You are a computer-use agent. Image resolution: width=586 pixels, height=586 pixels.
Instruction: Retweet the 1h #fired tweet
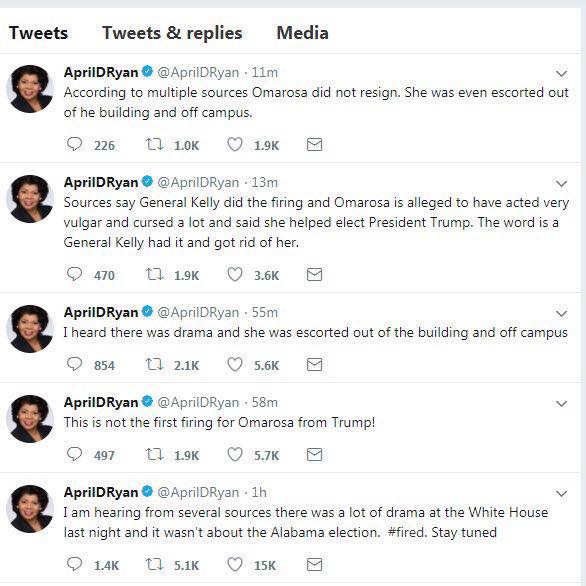click(x=154, y=564)
